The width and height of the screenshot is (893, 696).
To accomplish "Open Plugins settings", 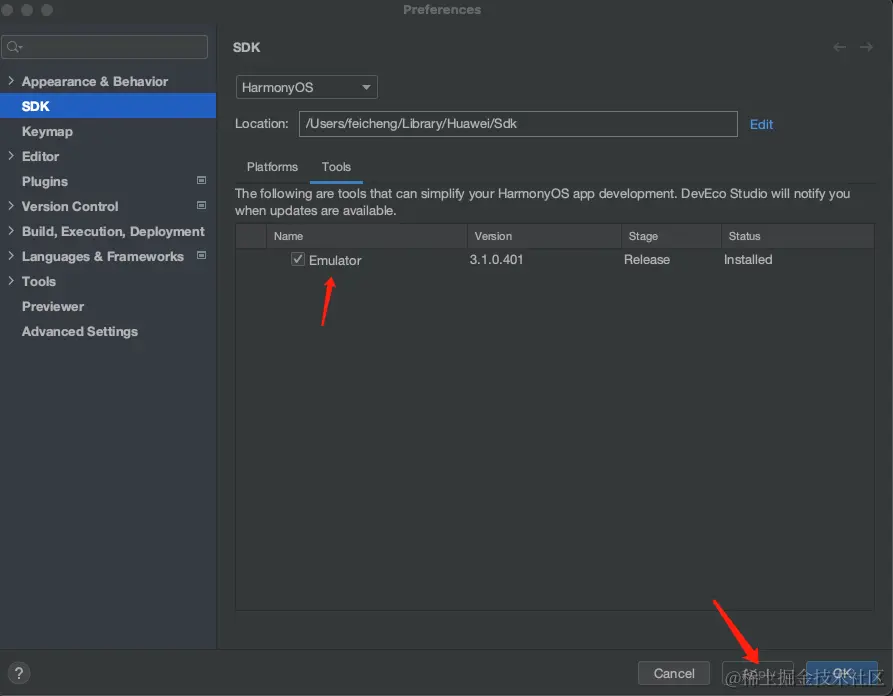I will pyautogui.click(x=45, y=181).
